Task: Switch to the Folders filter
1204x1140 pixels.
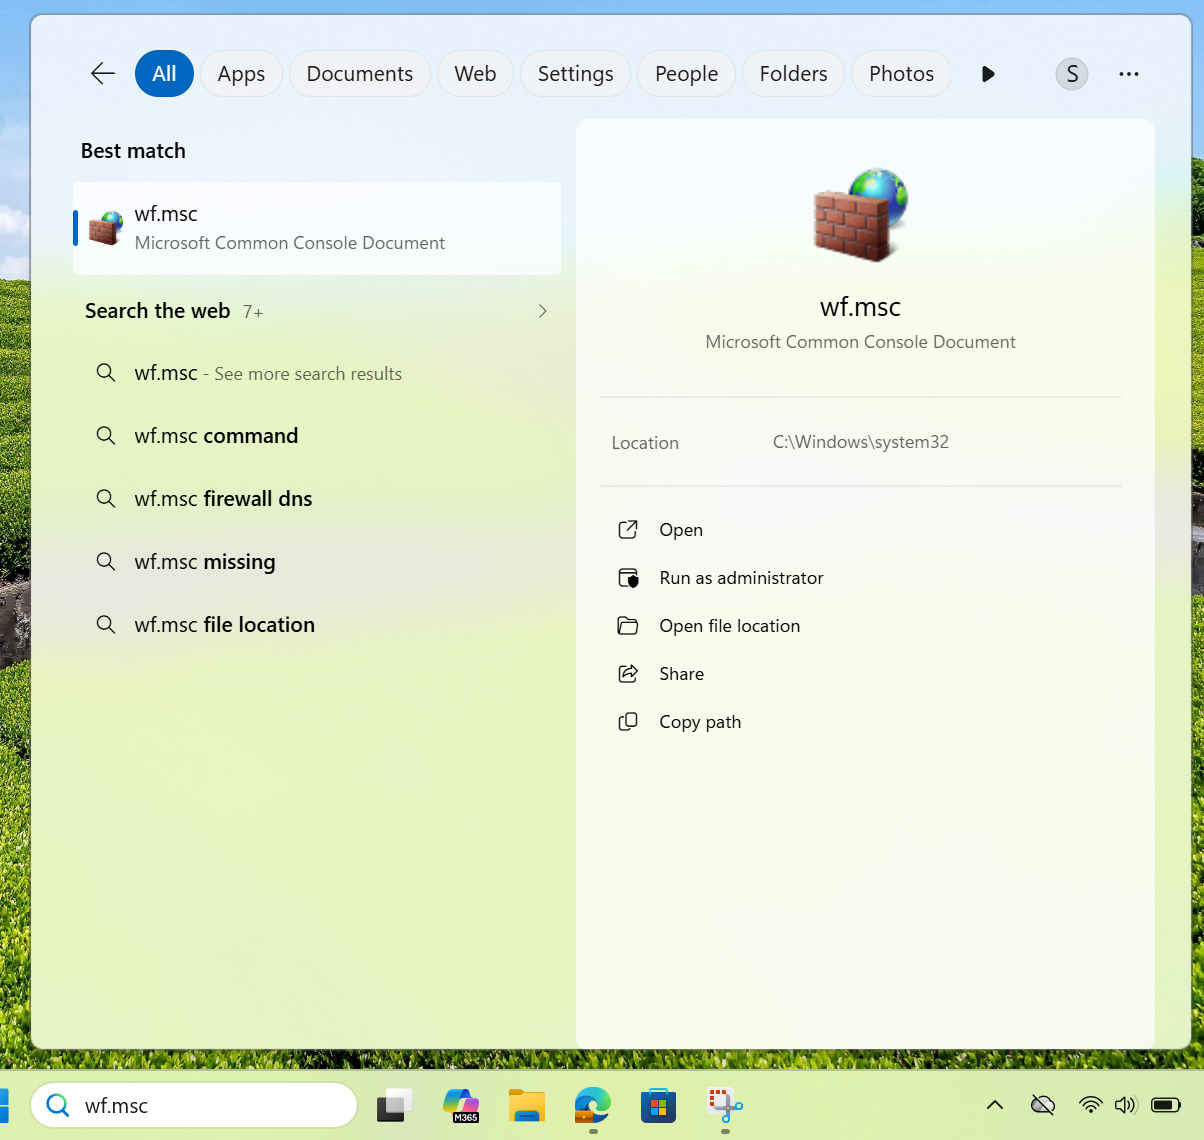Action: point(794,74)
